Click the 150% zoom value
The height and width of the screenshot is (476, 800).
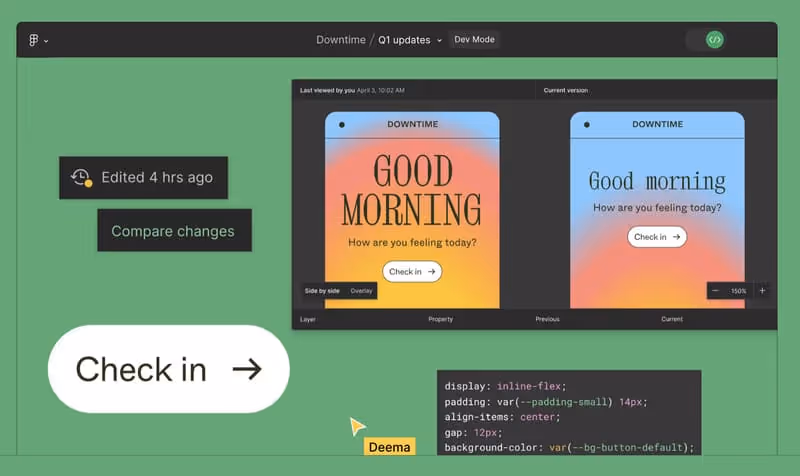(738, 291)
